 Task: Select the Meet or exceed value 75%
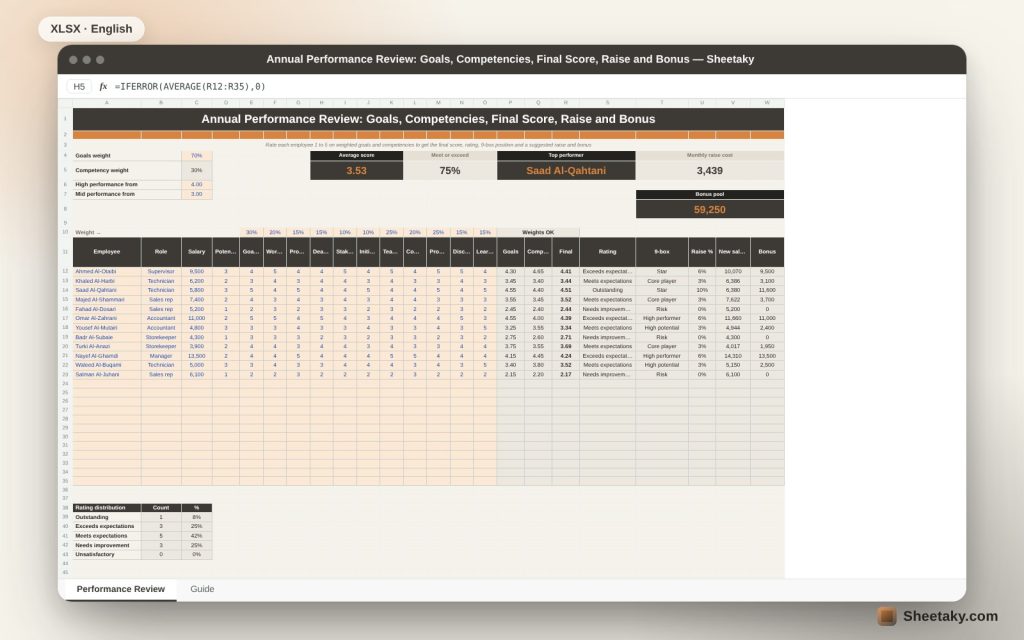pyautogui.click(x=450, y=170)
